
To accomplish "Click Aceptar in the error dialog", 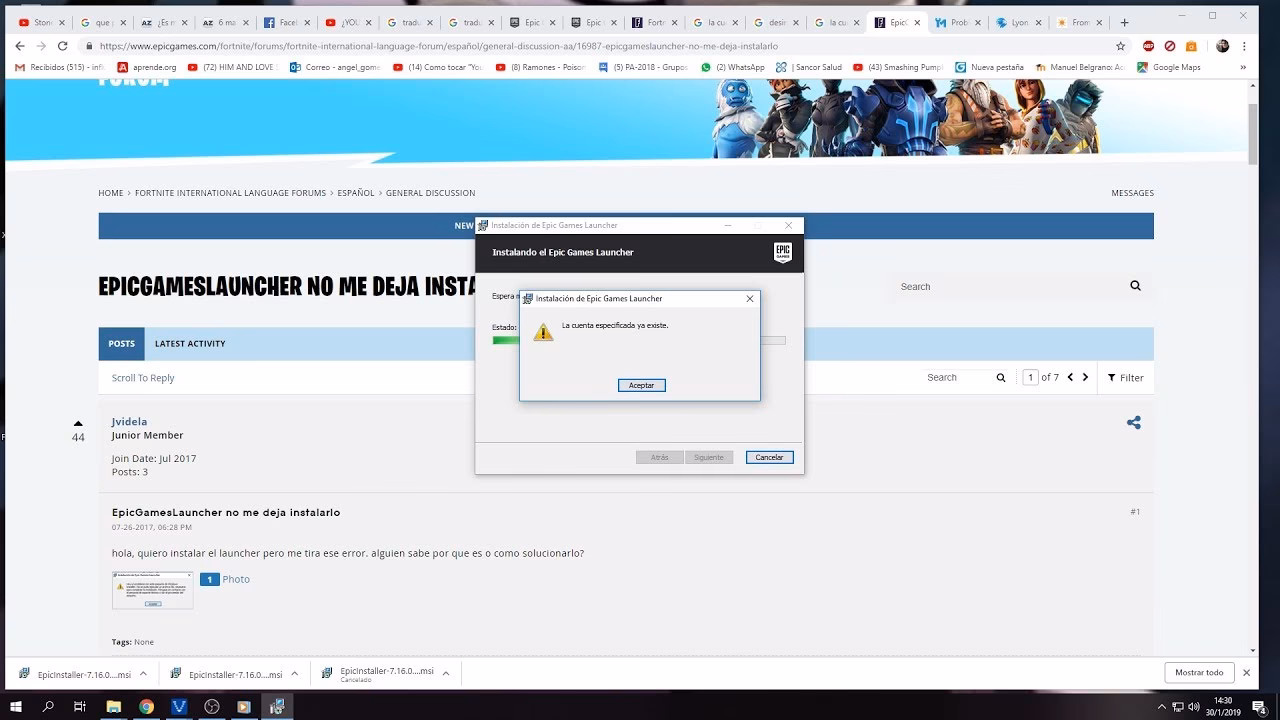I will point(641,385).
